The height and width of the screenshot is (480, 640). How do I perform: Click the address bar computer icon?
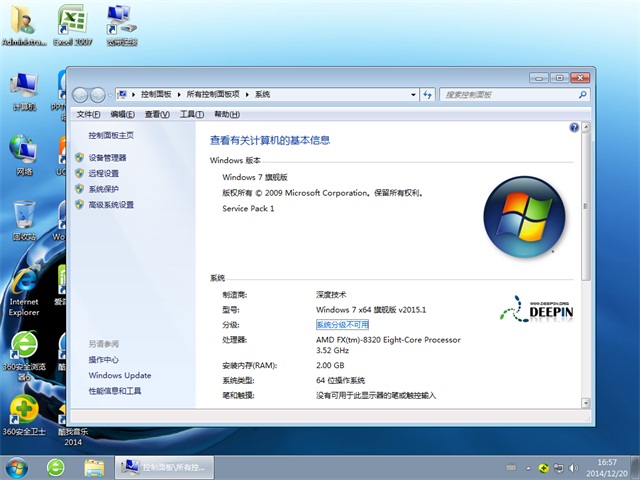pos(122,95)
